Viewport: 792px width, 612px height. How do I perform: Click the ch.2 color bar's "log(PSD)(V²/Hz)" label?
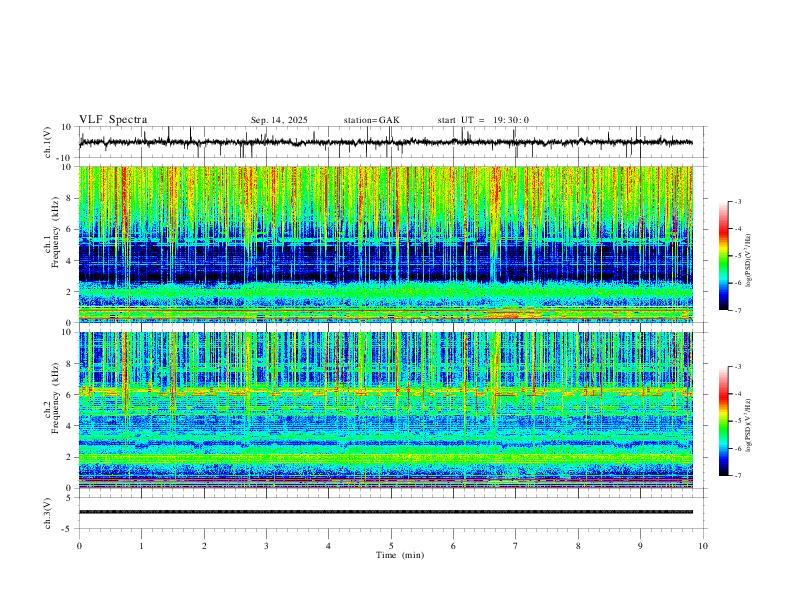coord(749,425)
